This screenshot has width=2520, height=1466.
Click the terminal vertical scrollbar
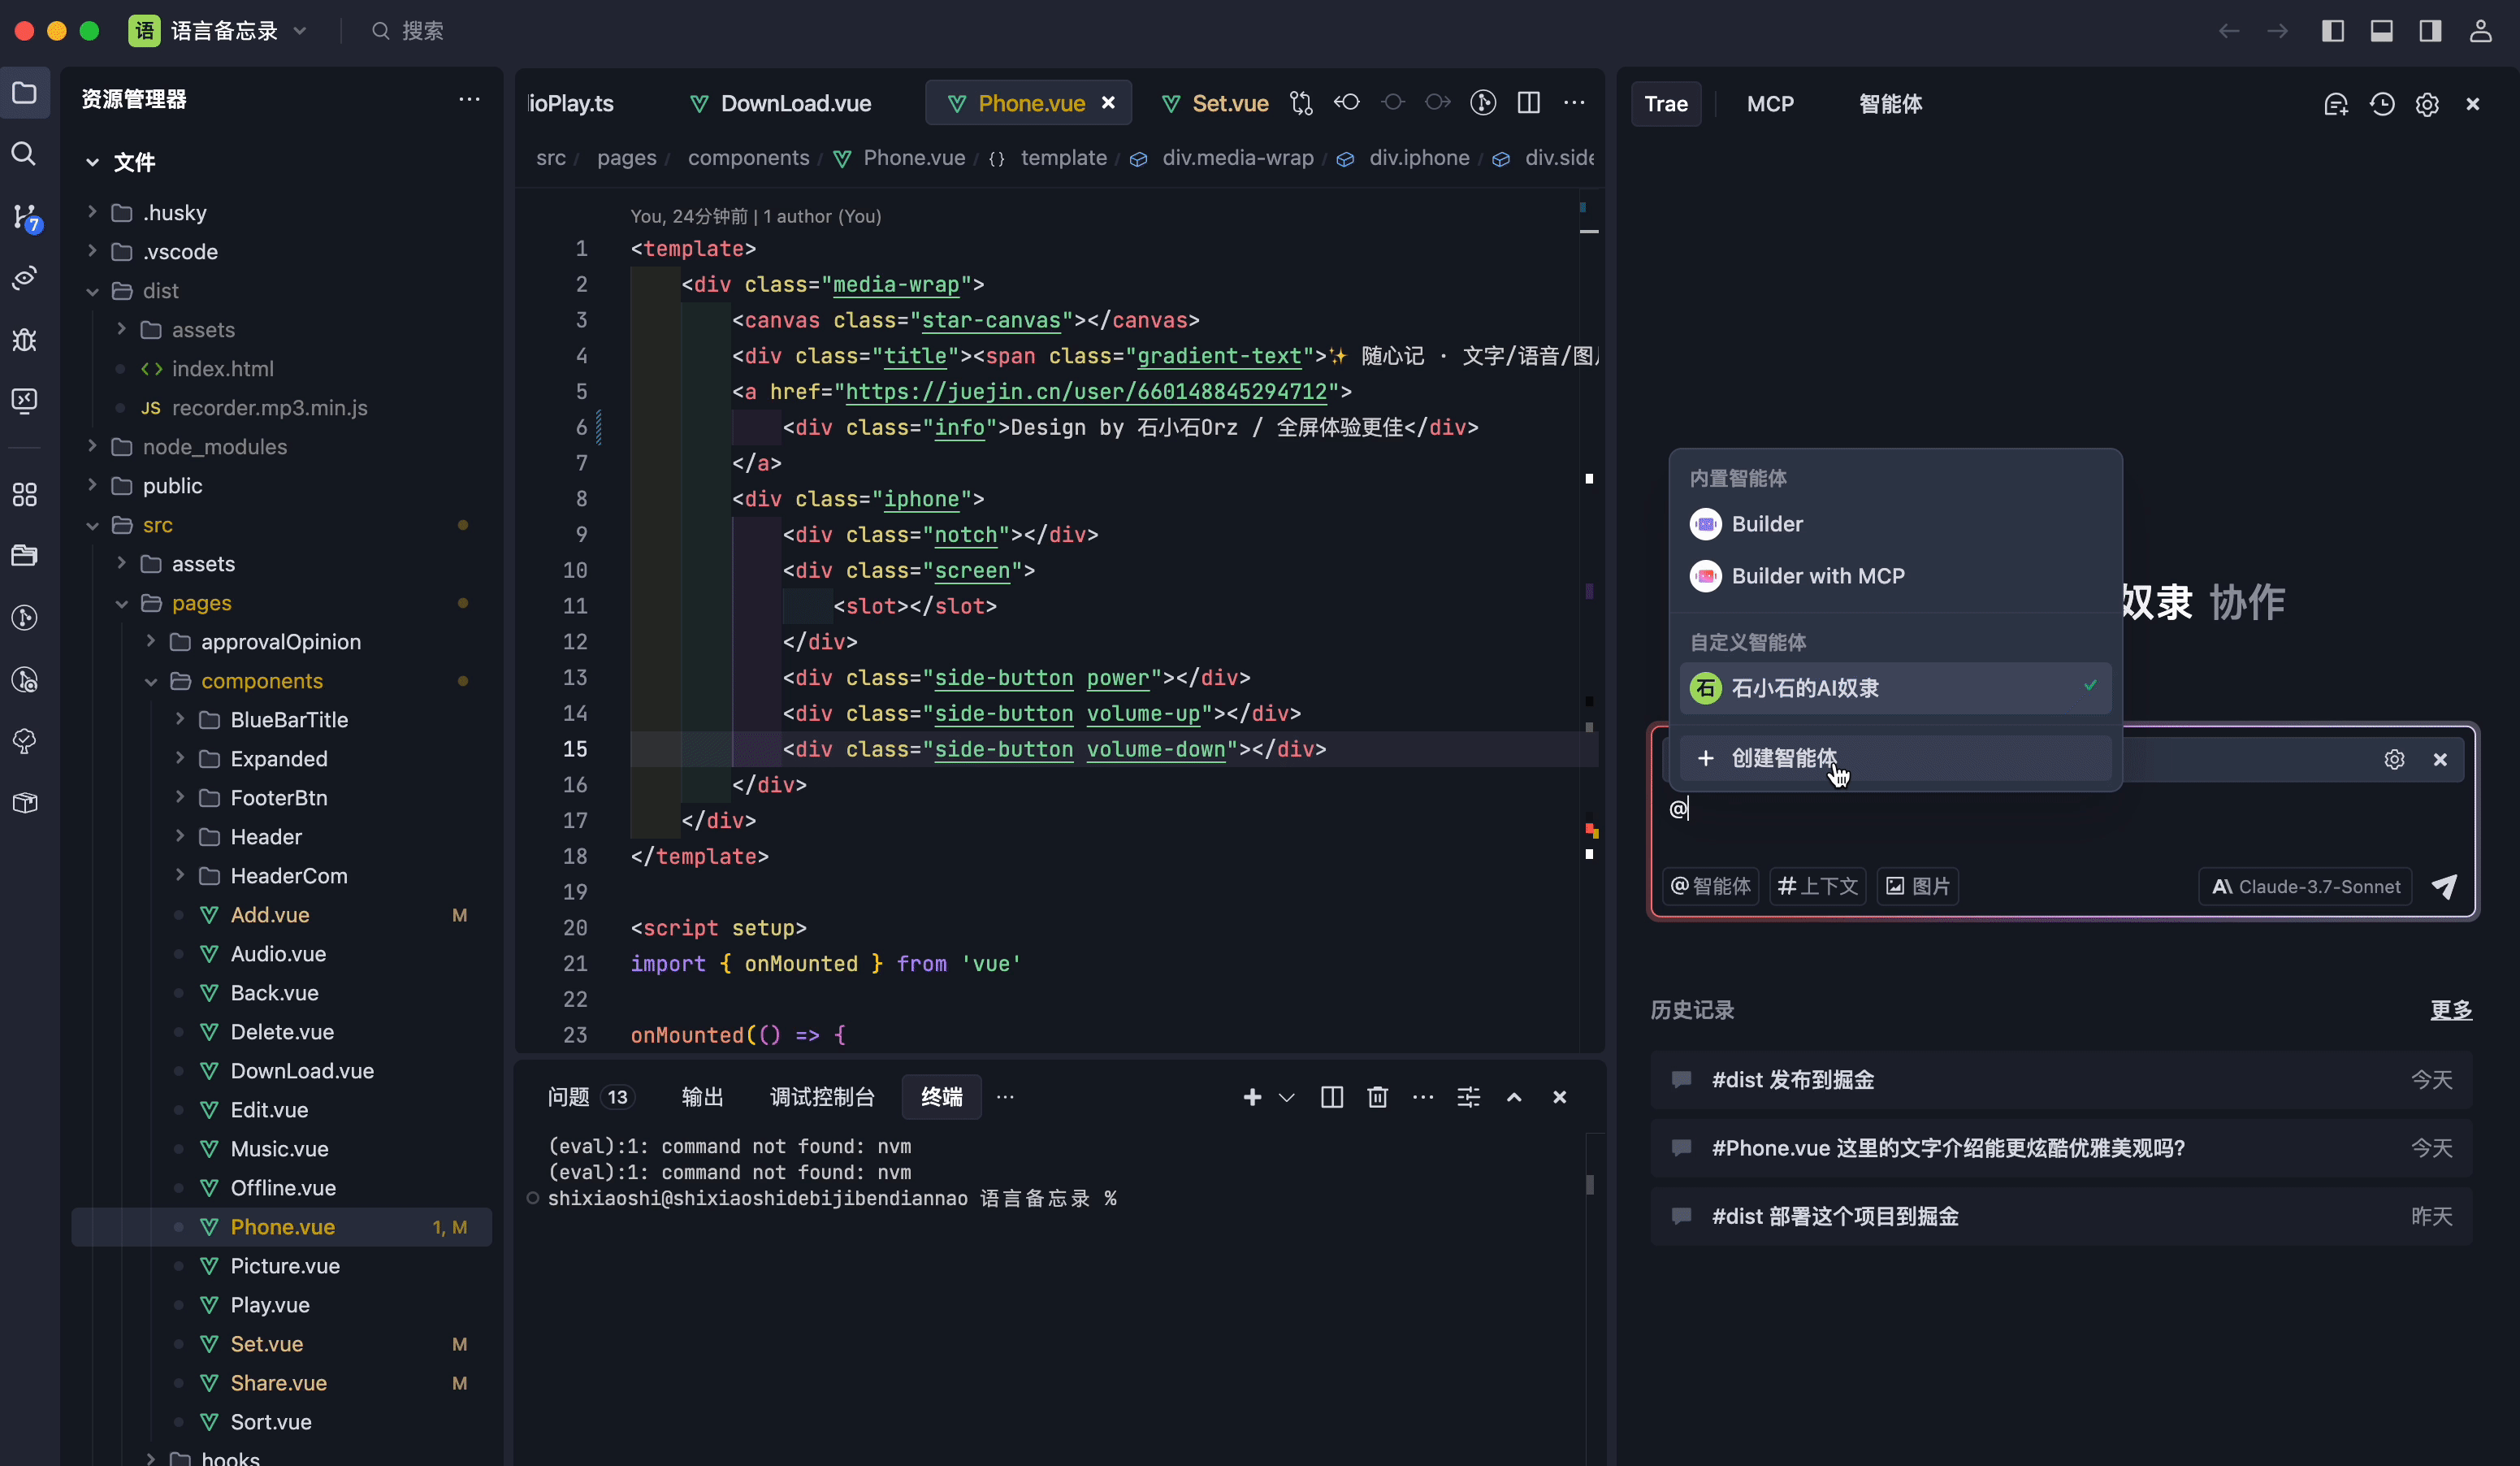click(1590, 1184)
